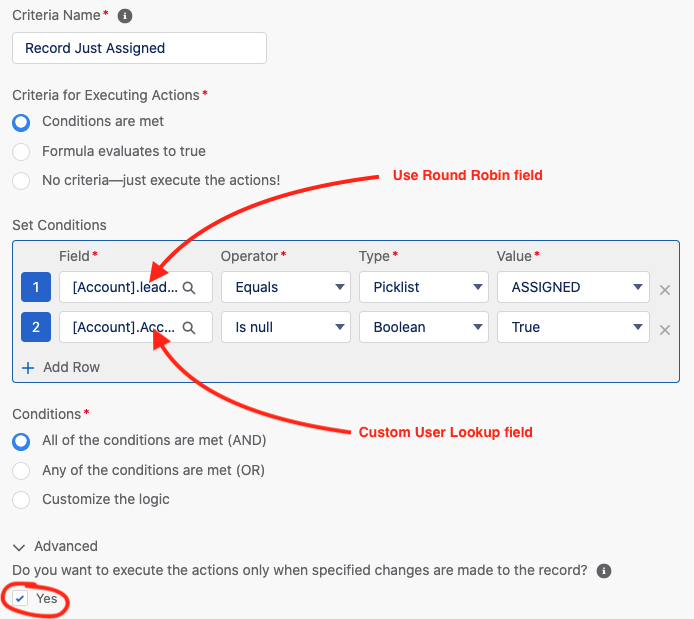This screenshot has width=694, height=619.
Task: Open field lookup search in row 2
Action: click(x=189, y=328)
